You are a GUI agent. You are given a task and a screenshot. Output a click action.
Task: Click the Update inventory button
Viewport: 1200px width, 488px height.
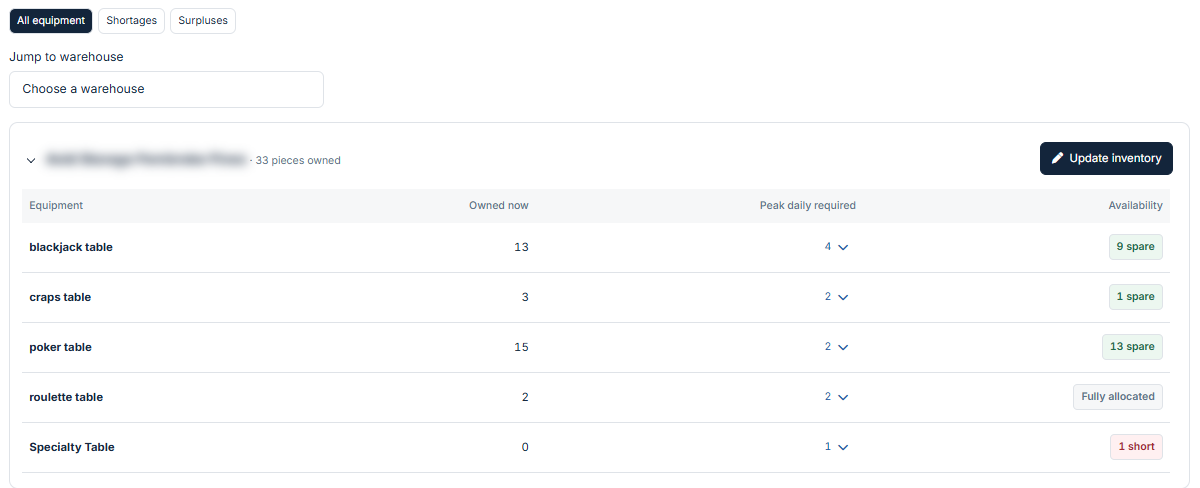click(1106, 158)
